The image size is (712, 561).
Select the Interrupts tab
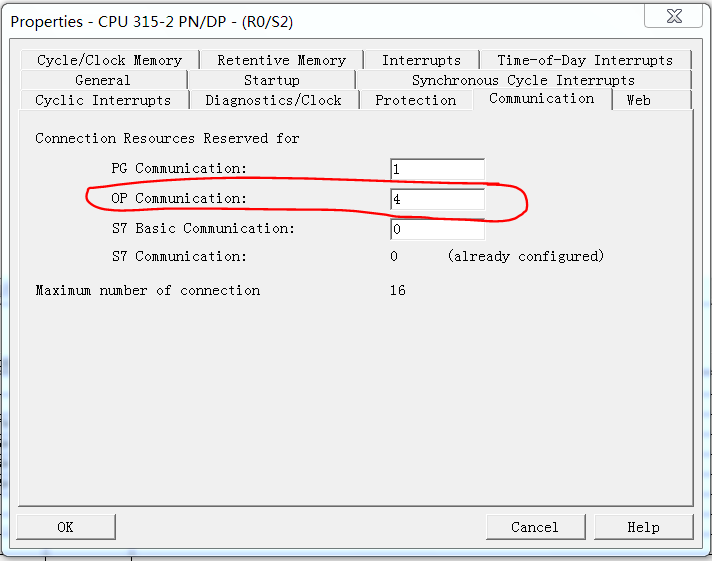[x=421, y=60]
